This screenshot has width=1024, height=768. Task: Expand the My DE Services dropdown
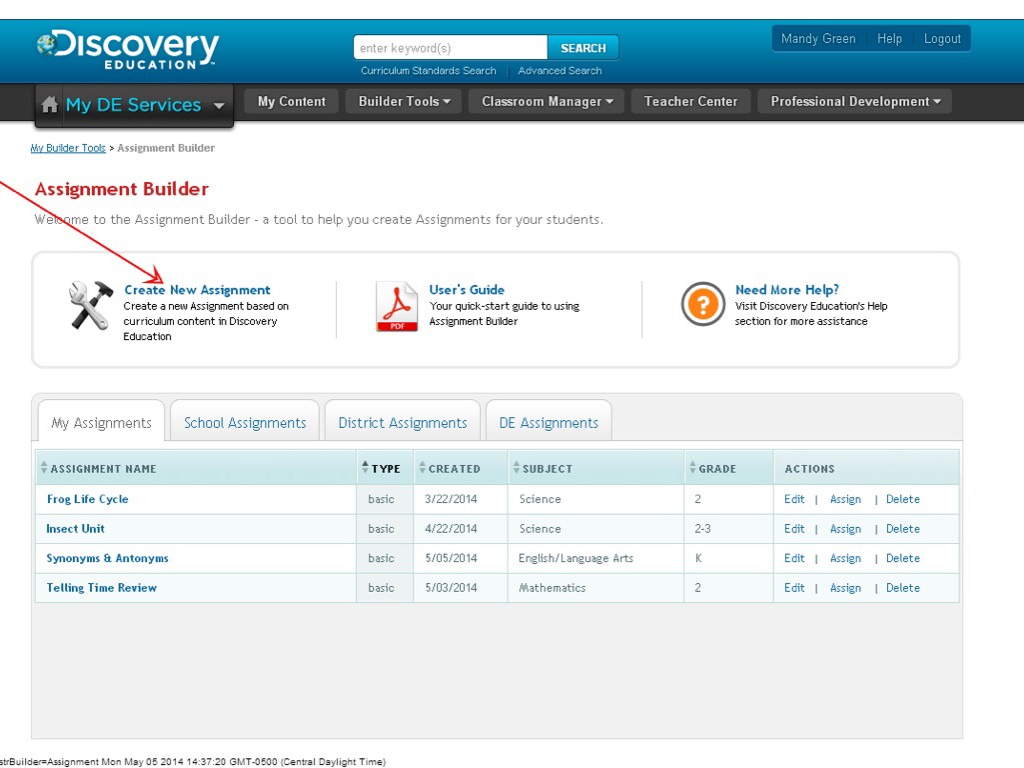tap(219, 106)
